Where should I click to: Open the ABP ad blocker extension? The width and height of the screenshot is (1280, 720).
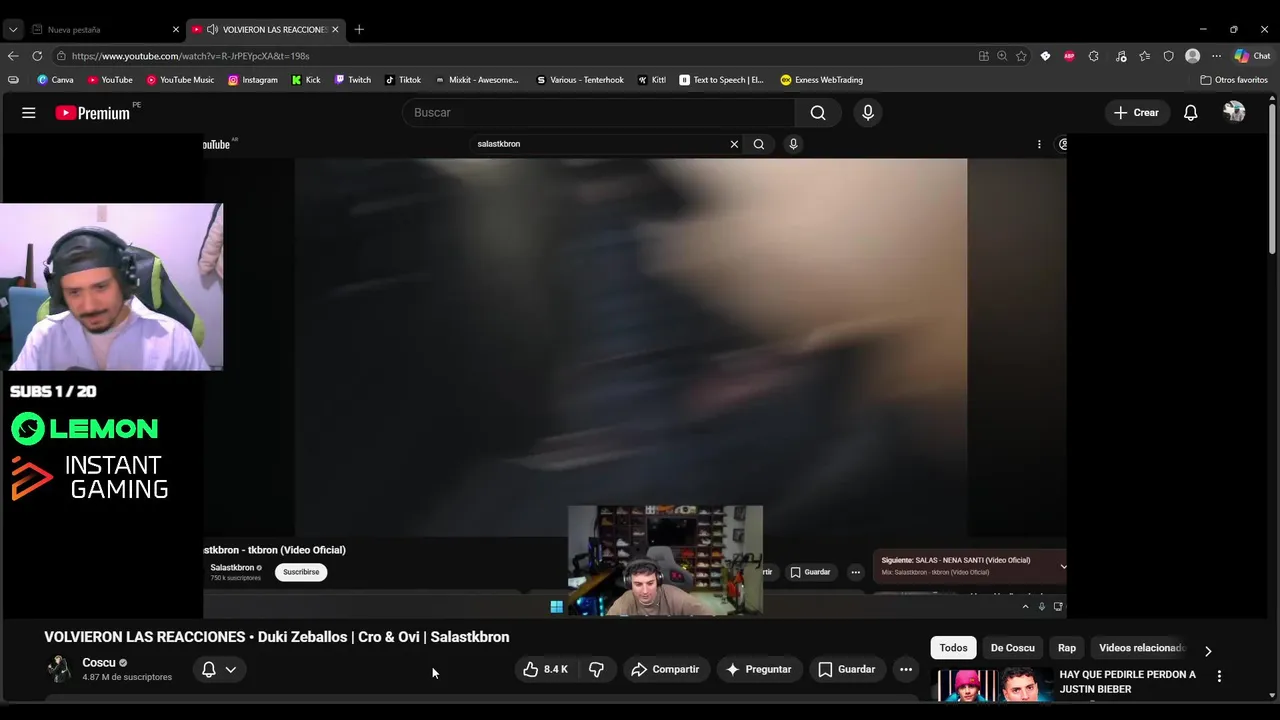click(x=1069, y=56)
